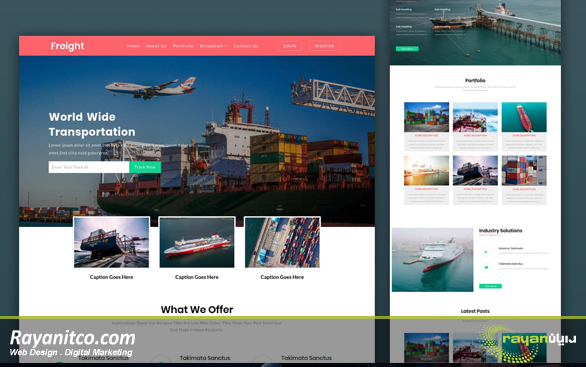Open portfolio red ship in waves image
Screen dimensions: 586x367
(475, 117)
